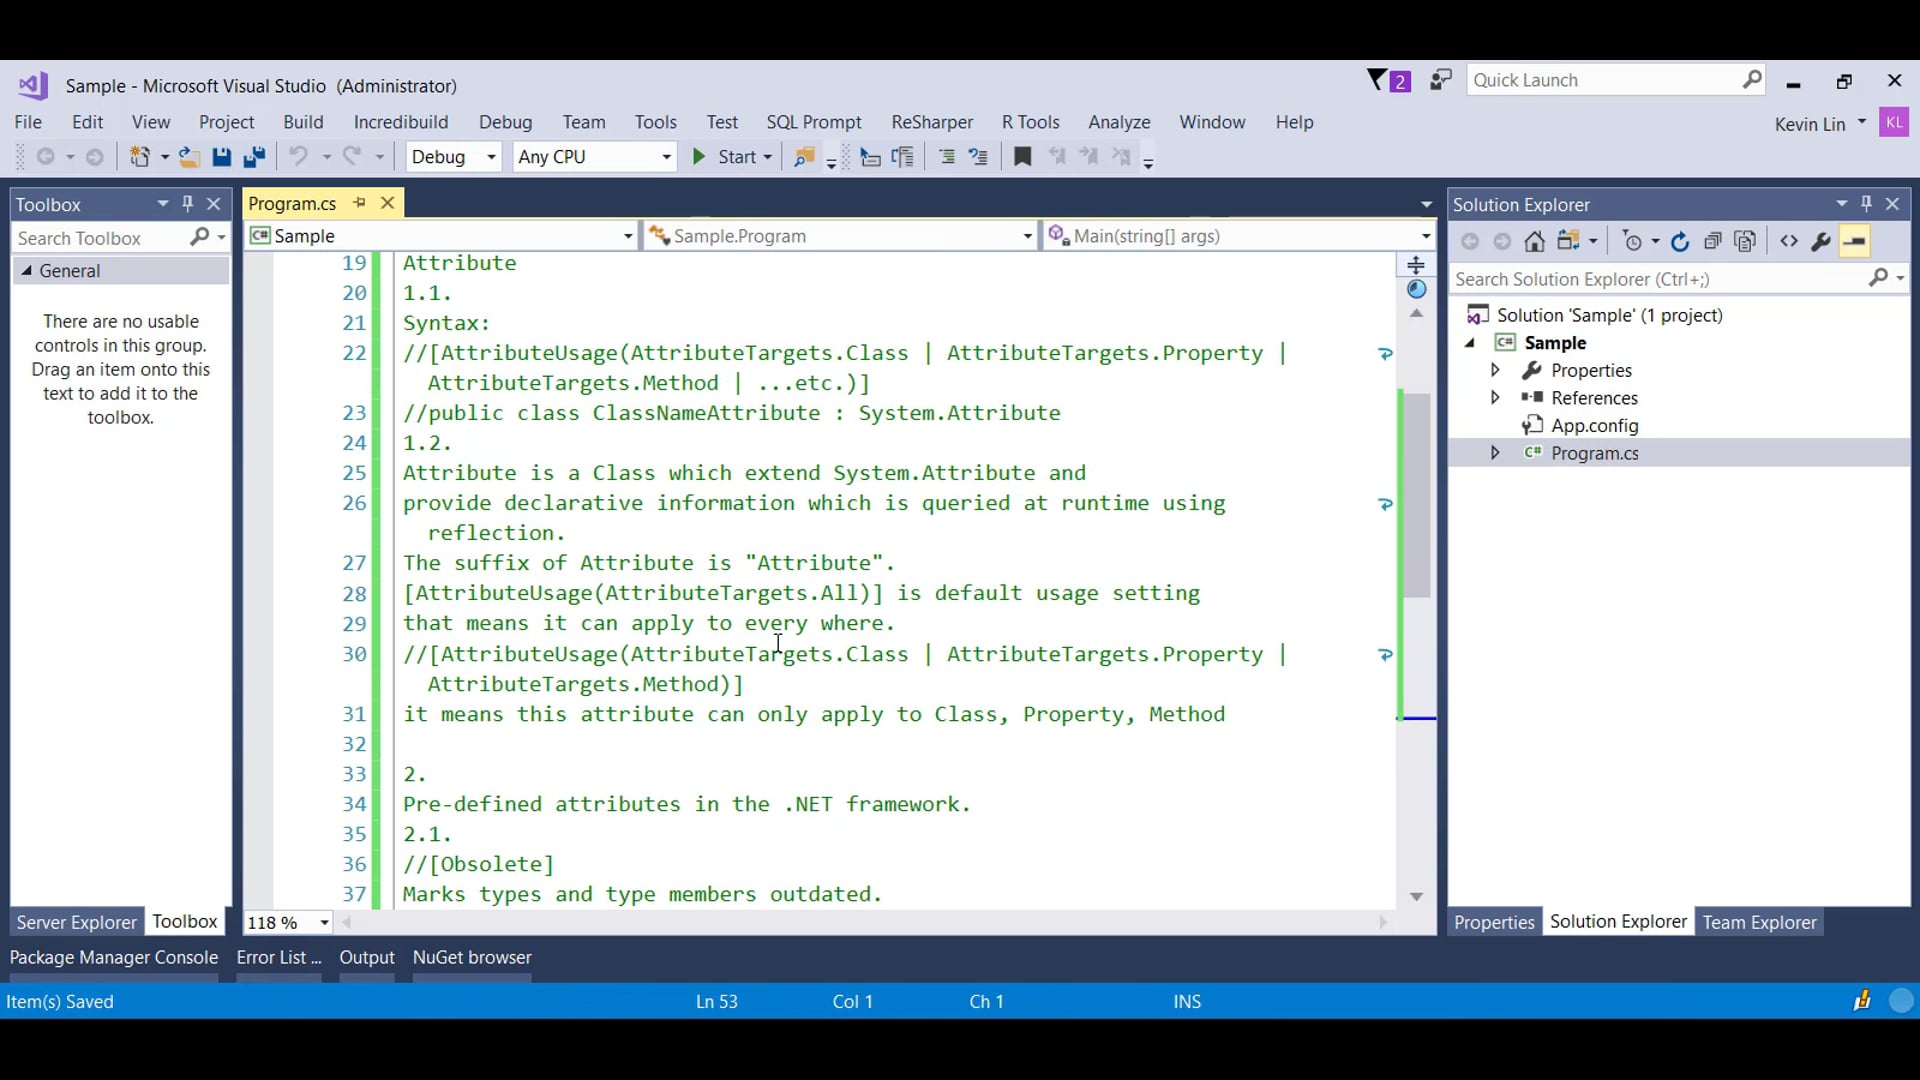This screenshot has height=1080, width=1920.
Task: Click the notifications flag icon
Action: pos(1378,80)
